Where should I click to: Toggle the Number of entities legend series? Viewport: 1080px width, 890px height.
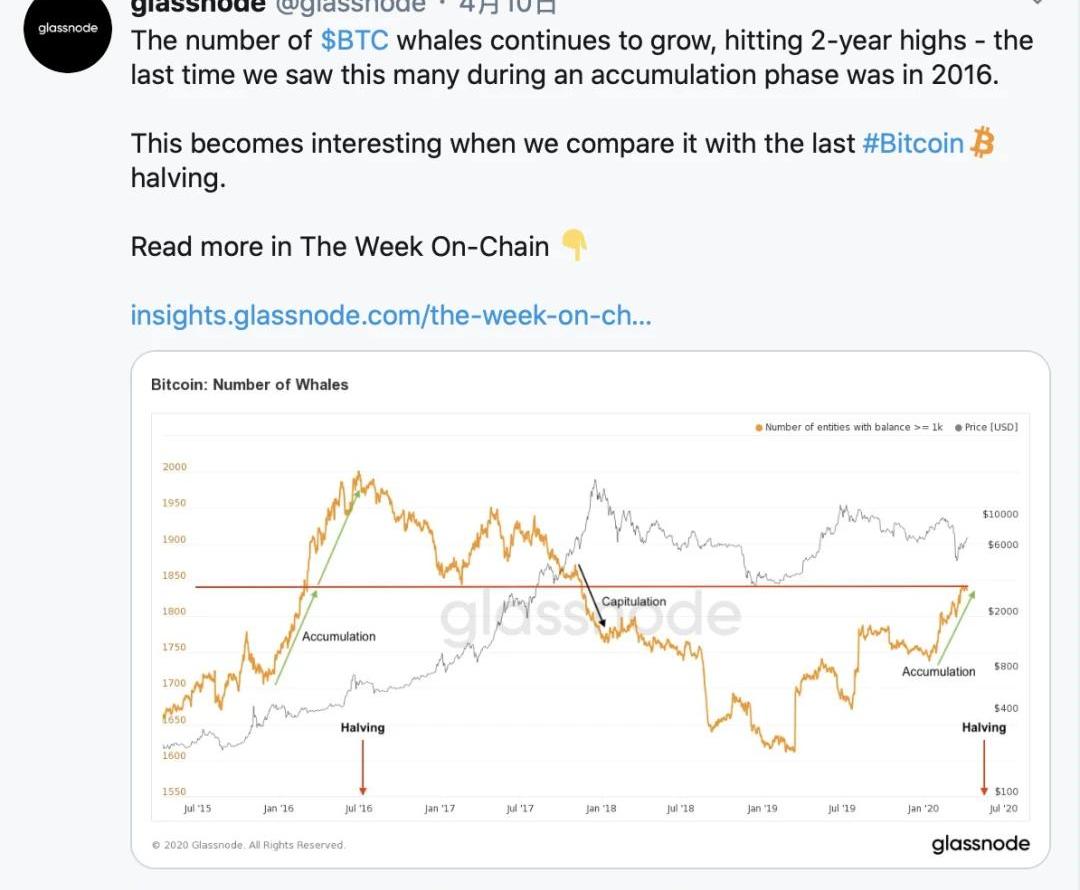pos(852,427)
